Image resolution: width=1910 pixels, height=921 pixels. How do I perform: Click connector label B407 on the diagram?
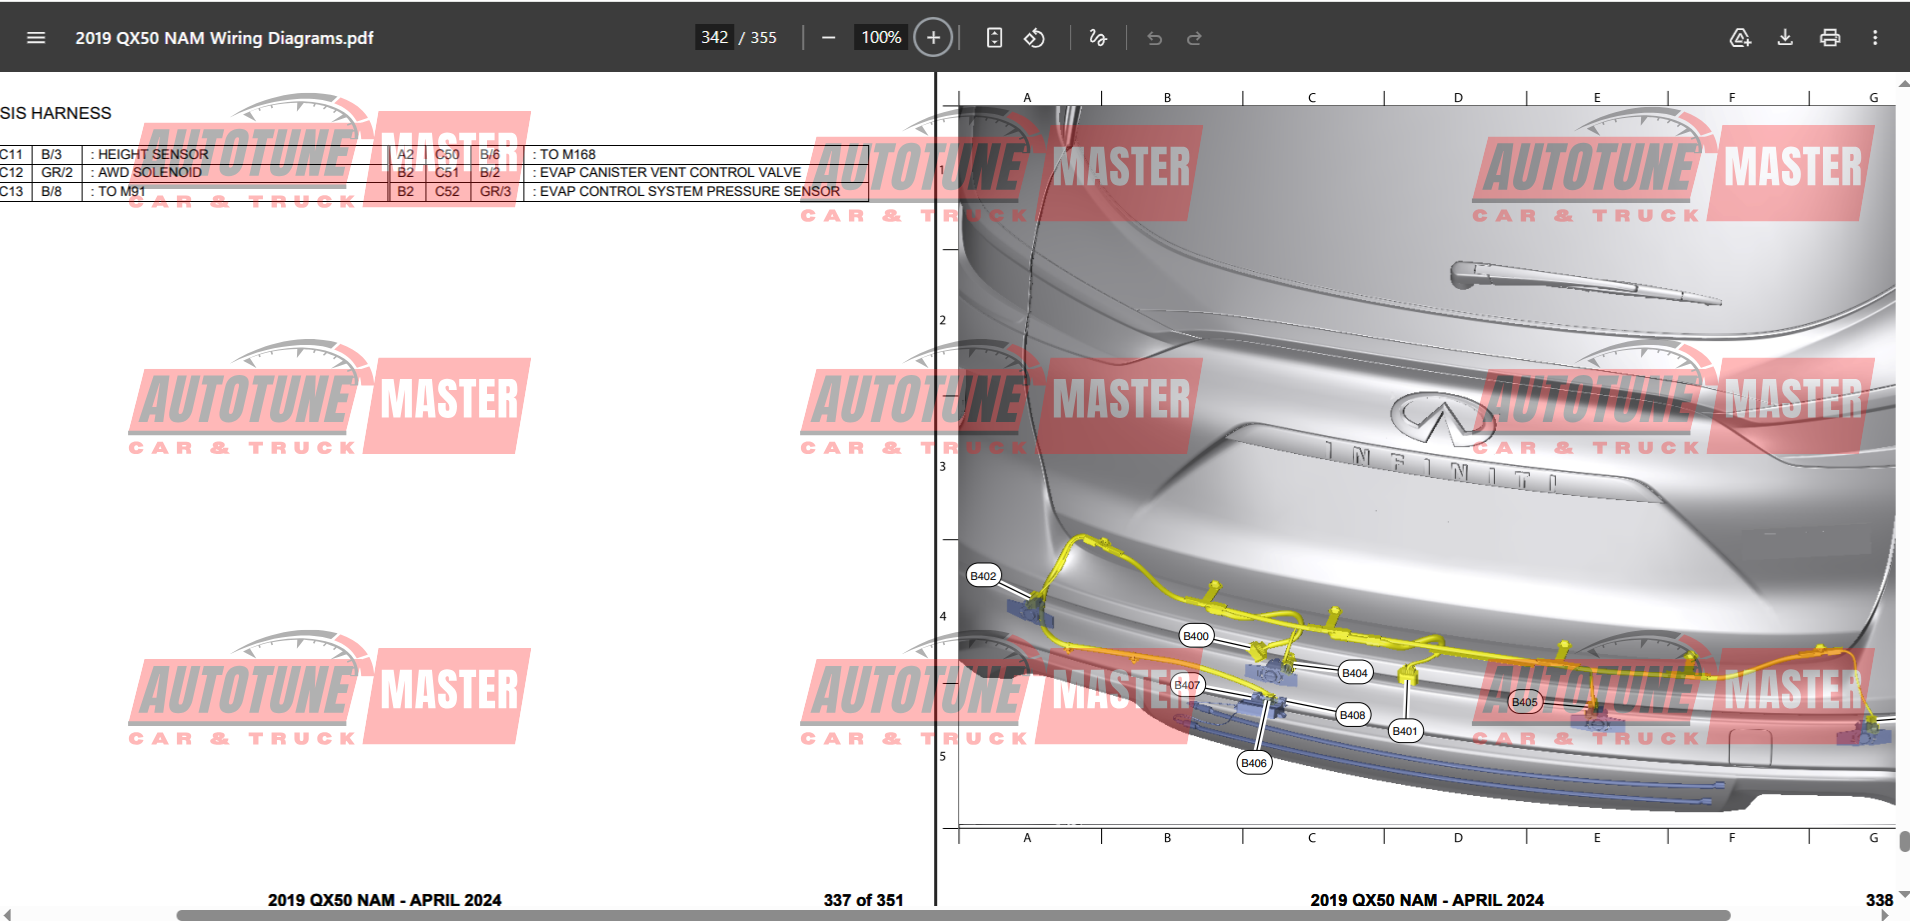point(1187,685)
